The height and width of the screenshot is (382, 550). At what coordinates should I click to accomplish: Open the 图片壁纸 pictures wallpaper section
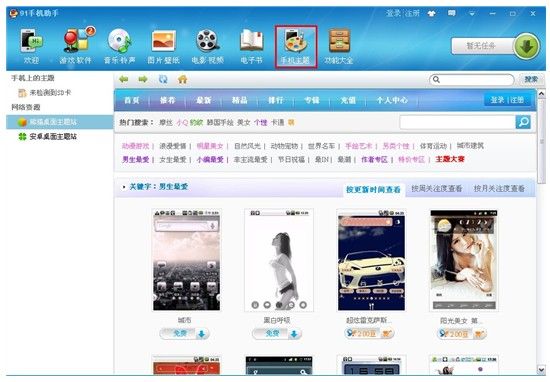pyautogui.click(x=163, y=46)
